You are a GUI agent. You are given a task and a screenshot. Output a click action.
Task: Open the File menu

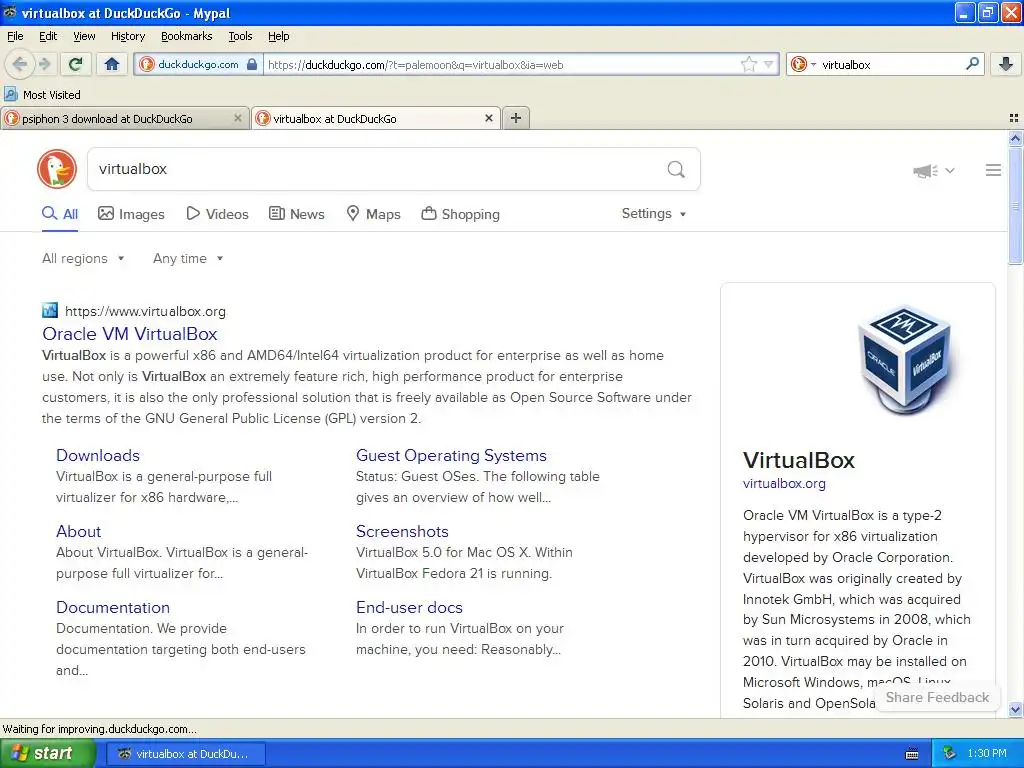point(15,36)
